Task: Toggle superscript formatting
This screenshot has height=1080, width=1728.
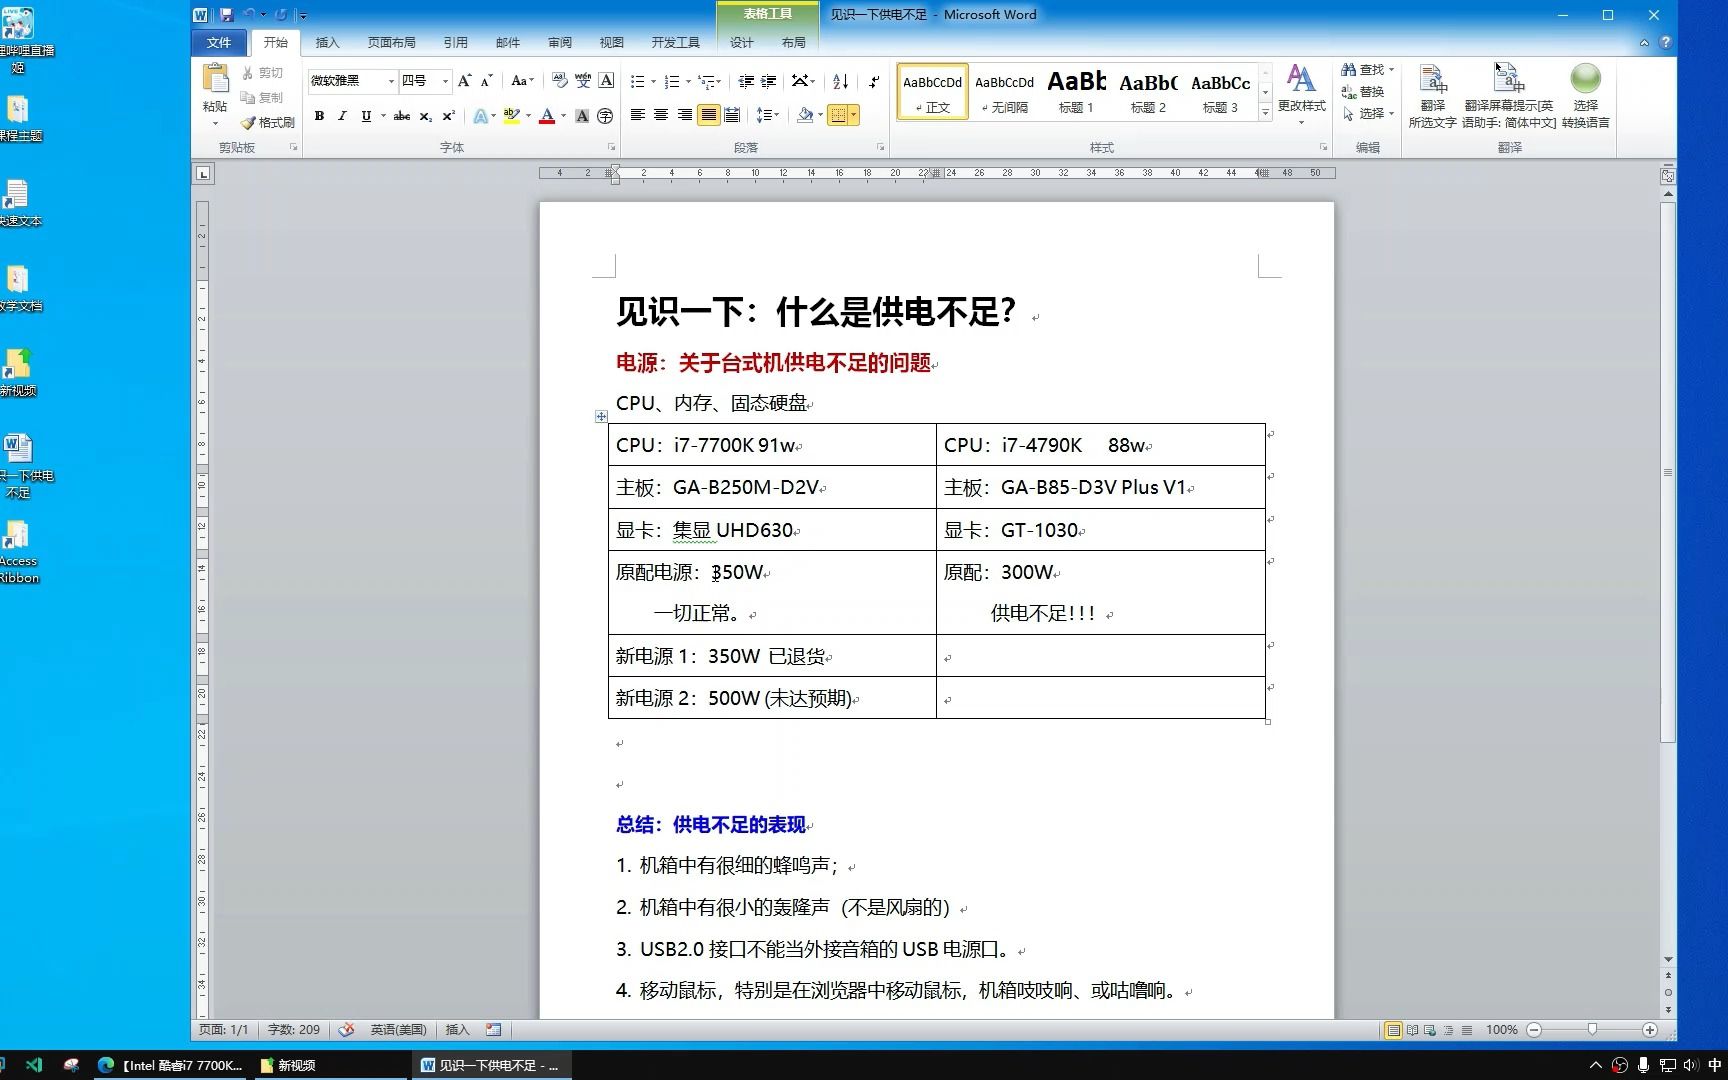Action: click(x=448, y=116)
